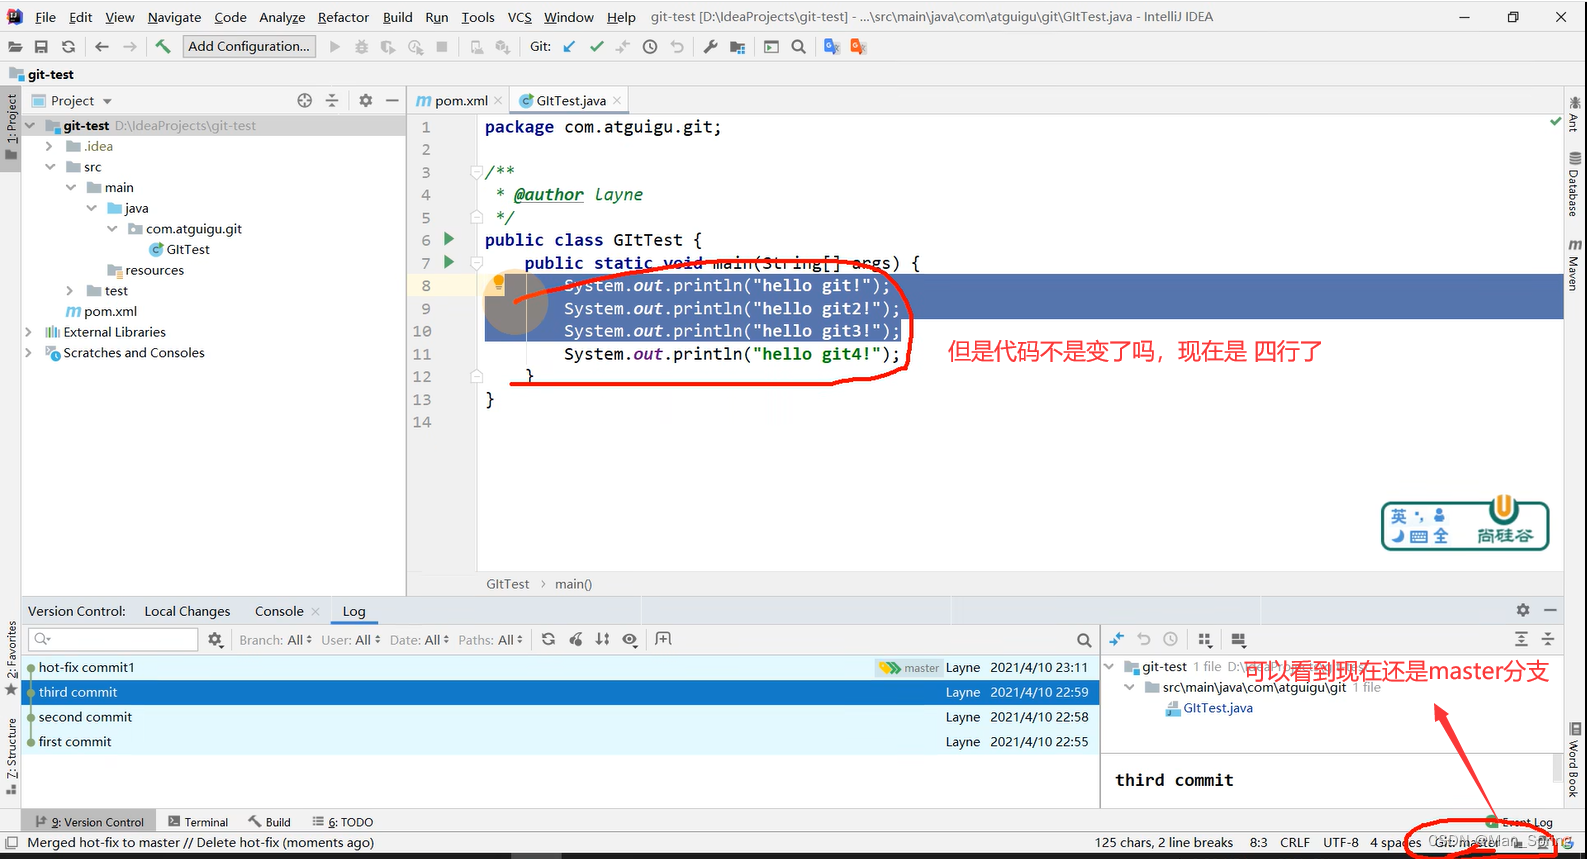
Task: Open Paths filter dropdown
Action: (491, 640)
